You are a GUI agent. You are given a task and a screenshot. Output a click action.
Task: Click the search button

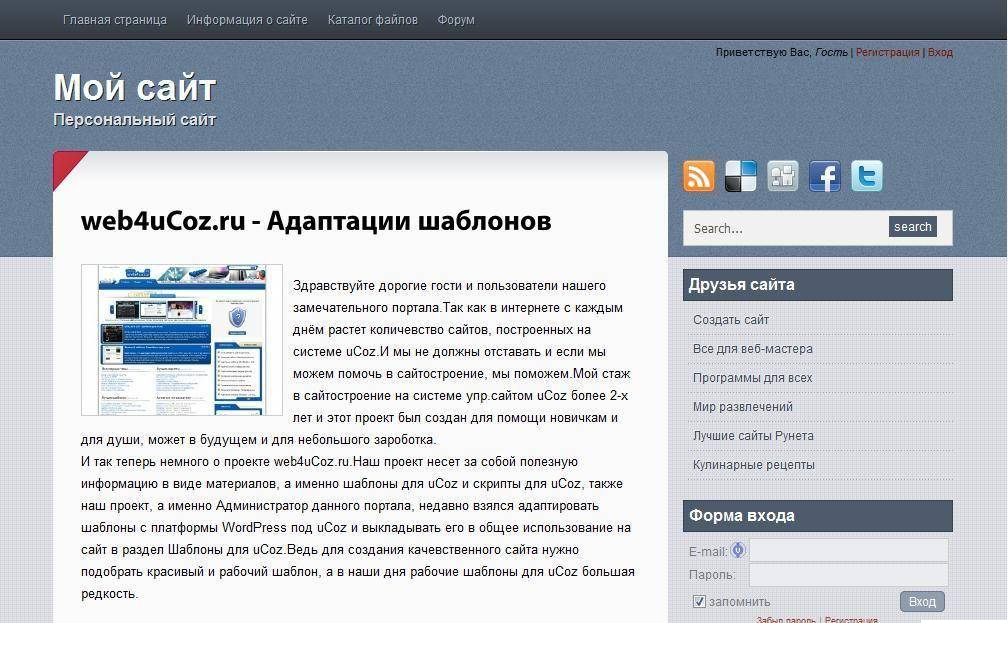(913, 226)
